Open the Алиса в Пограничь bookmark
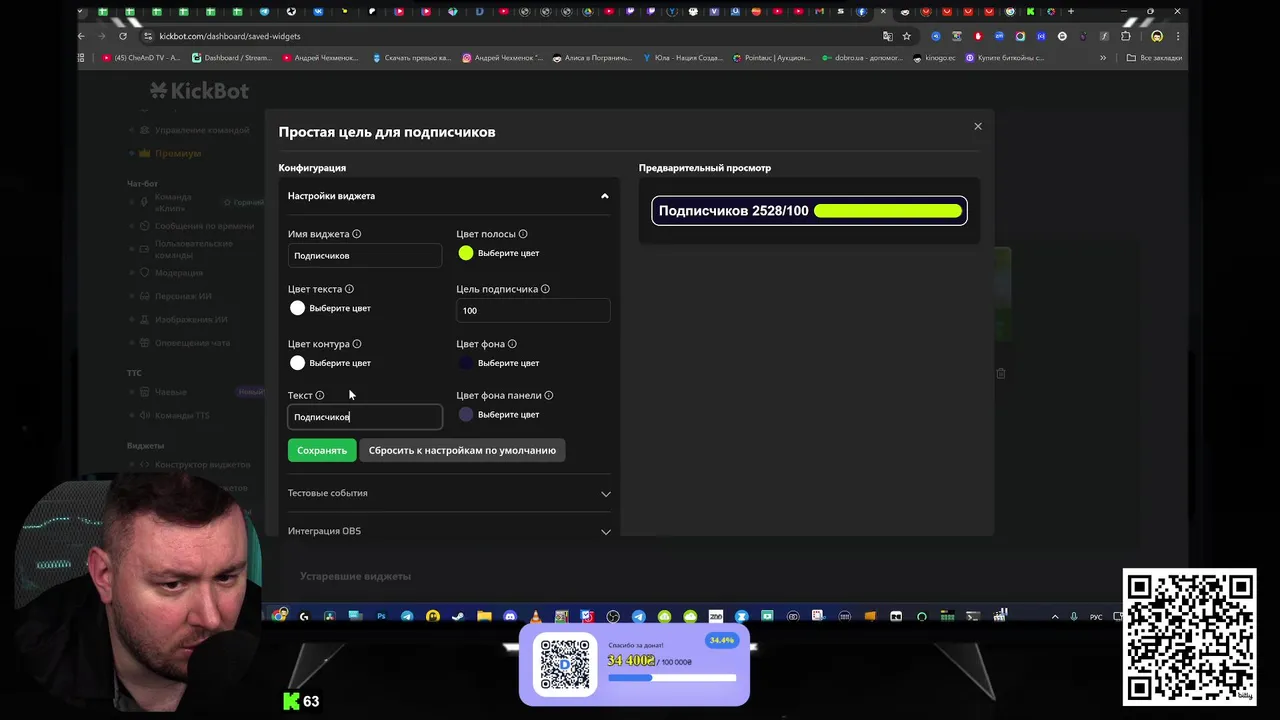 click(x=591, y=58)
